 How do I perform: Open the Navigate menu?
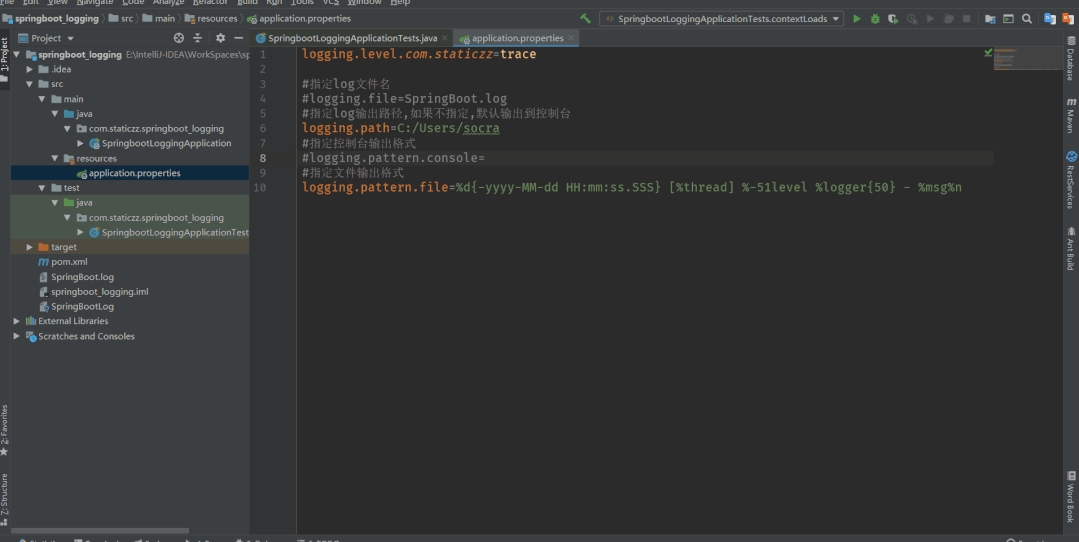pos(94,3)
